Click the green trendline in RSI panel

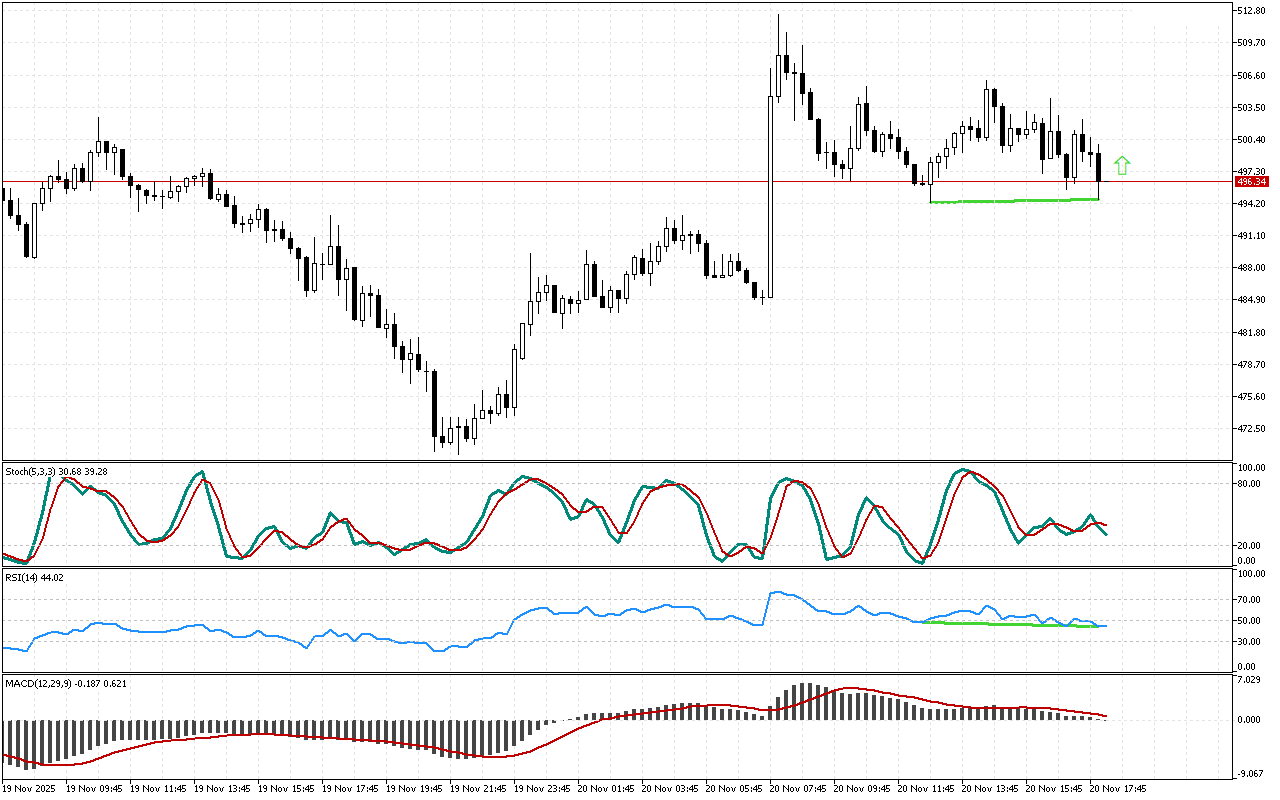click(x=1010, y=624)
